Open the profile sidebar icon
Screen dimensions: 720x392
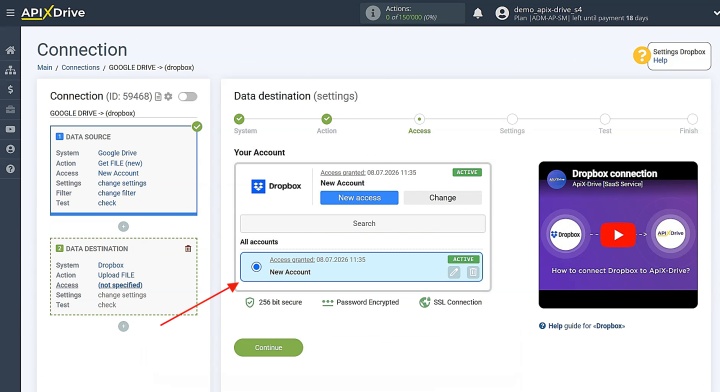[x=10, y=149]
